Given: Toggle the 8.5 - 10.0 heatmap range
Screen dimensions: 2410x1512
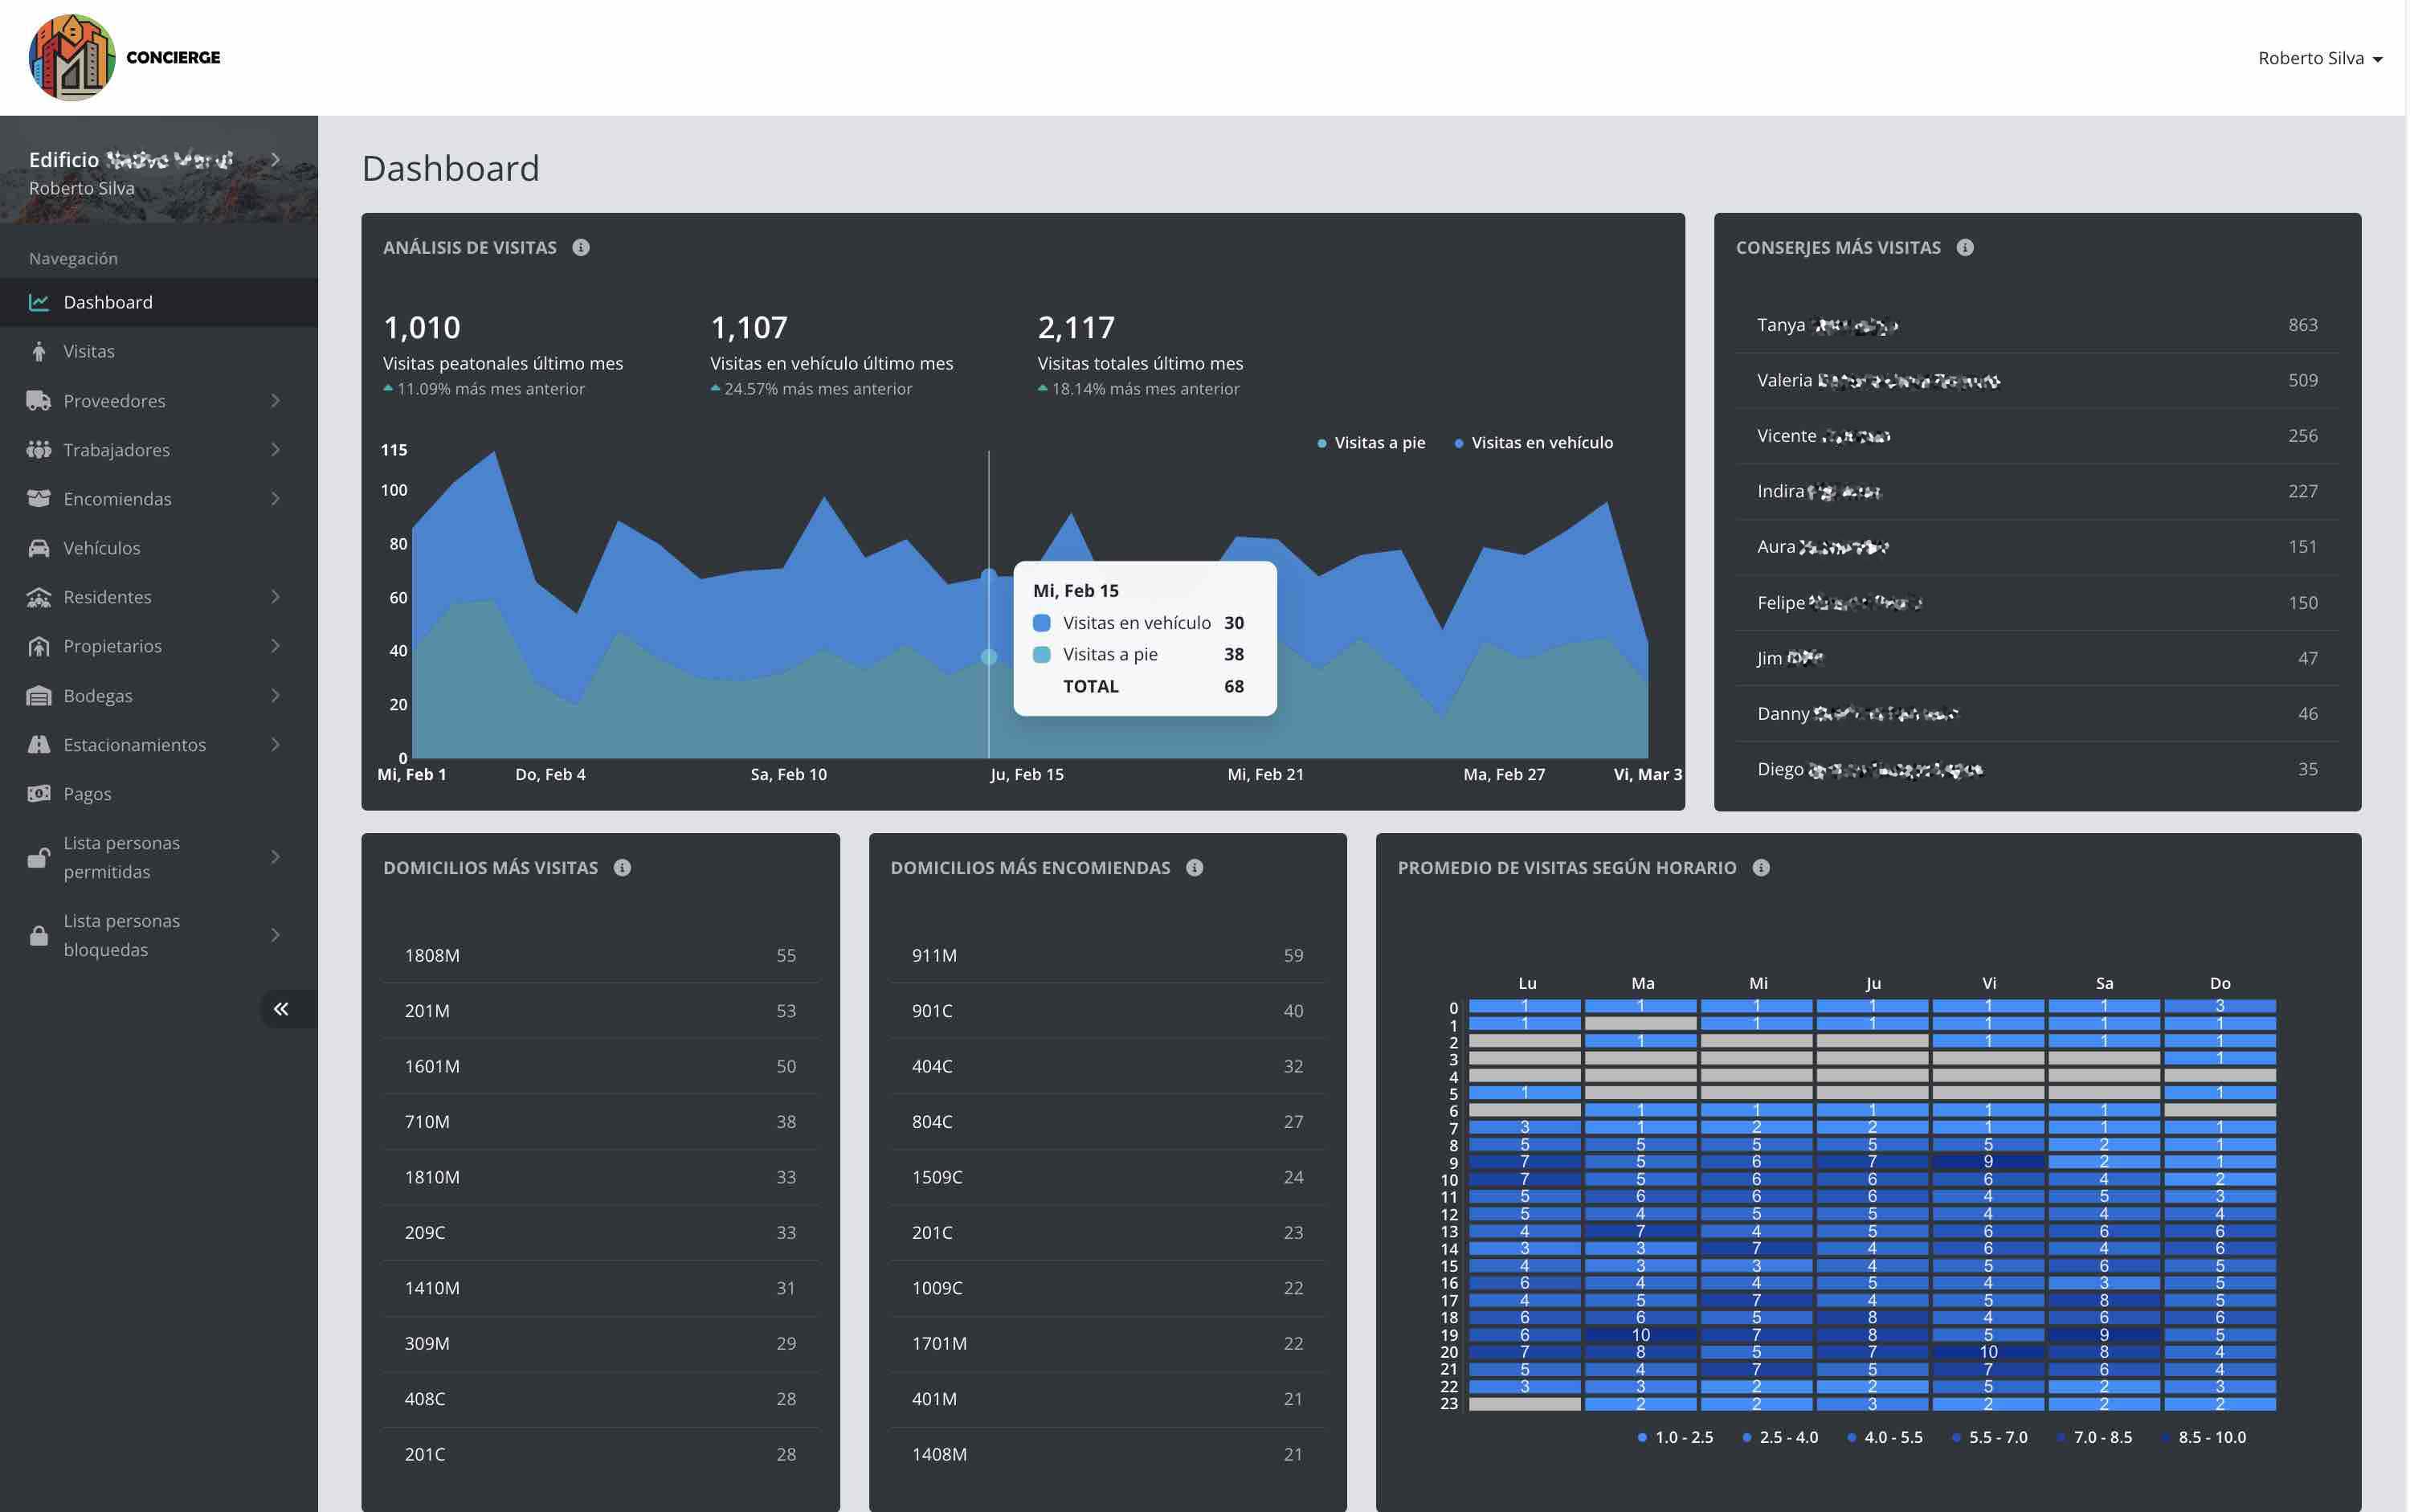Looking at the screenshot, I should click(2203, 1437).
